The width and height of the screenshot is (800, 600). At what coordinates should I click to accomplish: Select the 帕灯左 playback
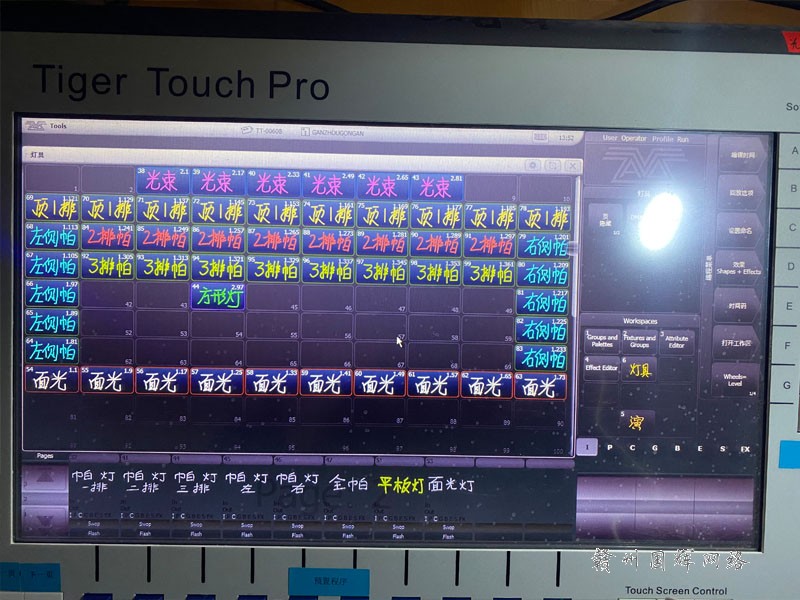[x=246, y=483]
